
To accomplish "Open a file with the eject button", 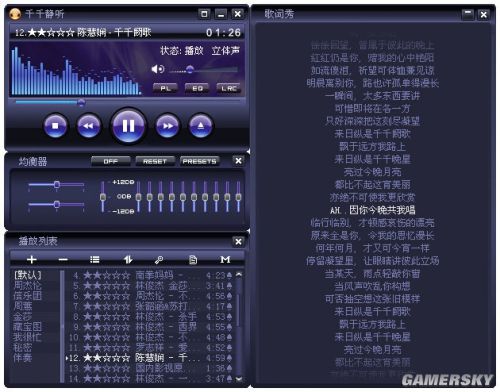I will (201, 126).
